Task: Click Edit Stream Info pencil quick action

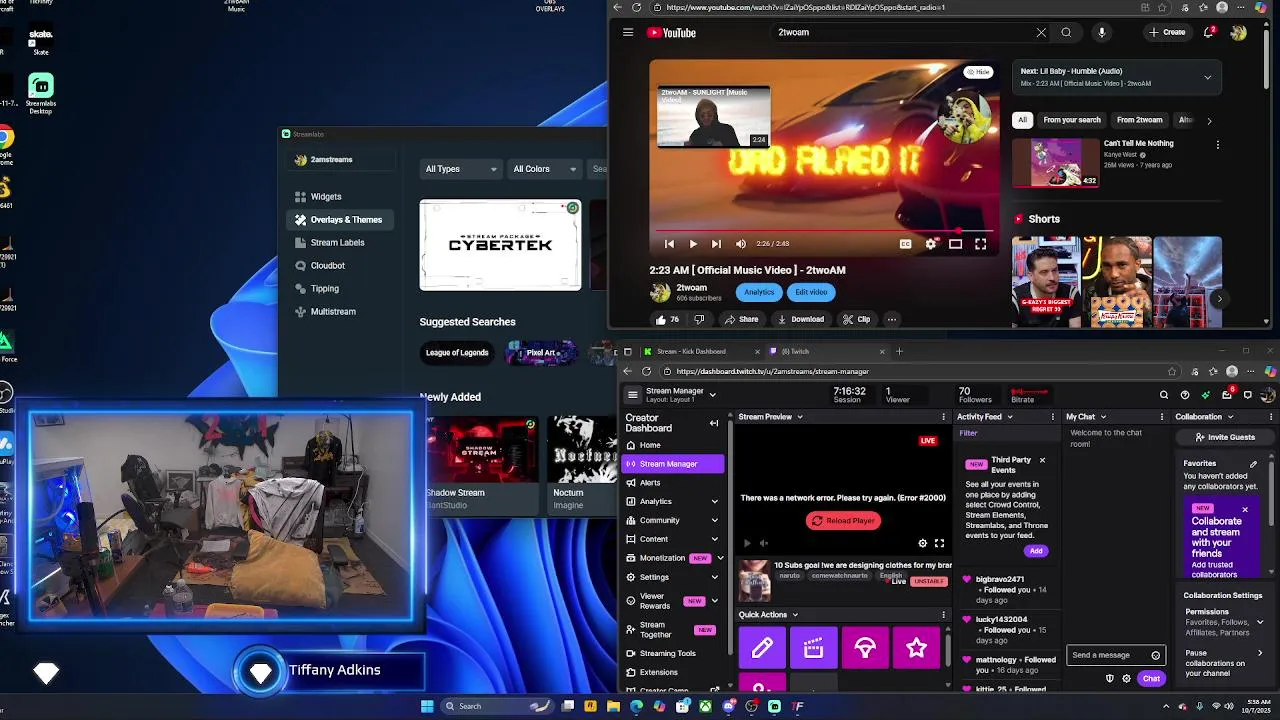Action: 762,649
